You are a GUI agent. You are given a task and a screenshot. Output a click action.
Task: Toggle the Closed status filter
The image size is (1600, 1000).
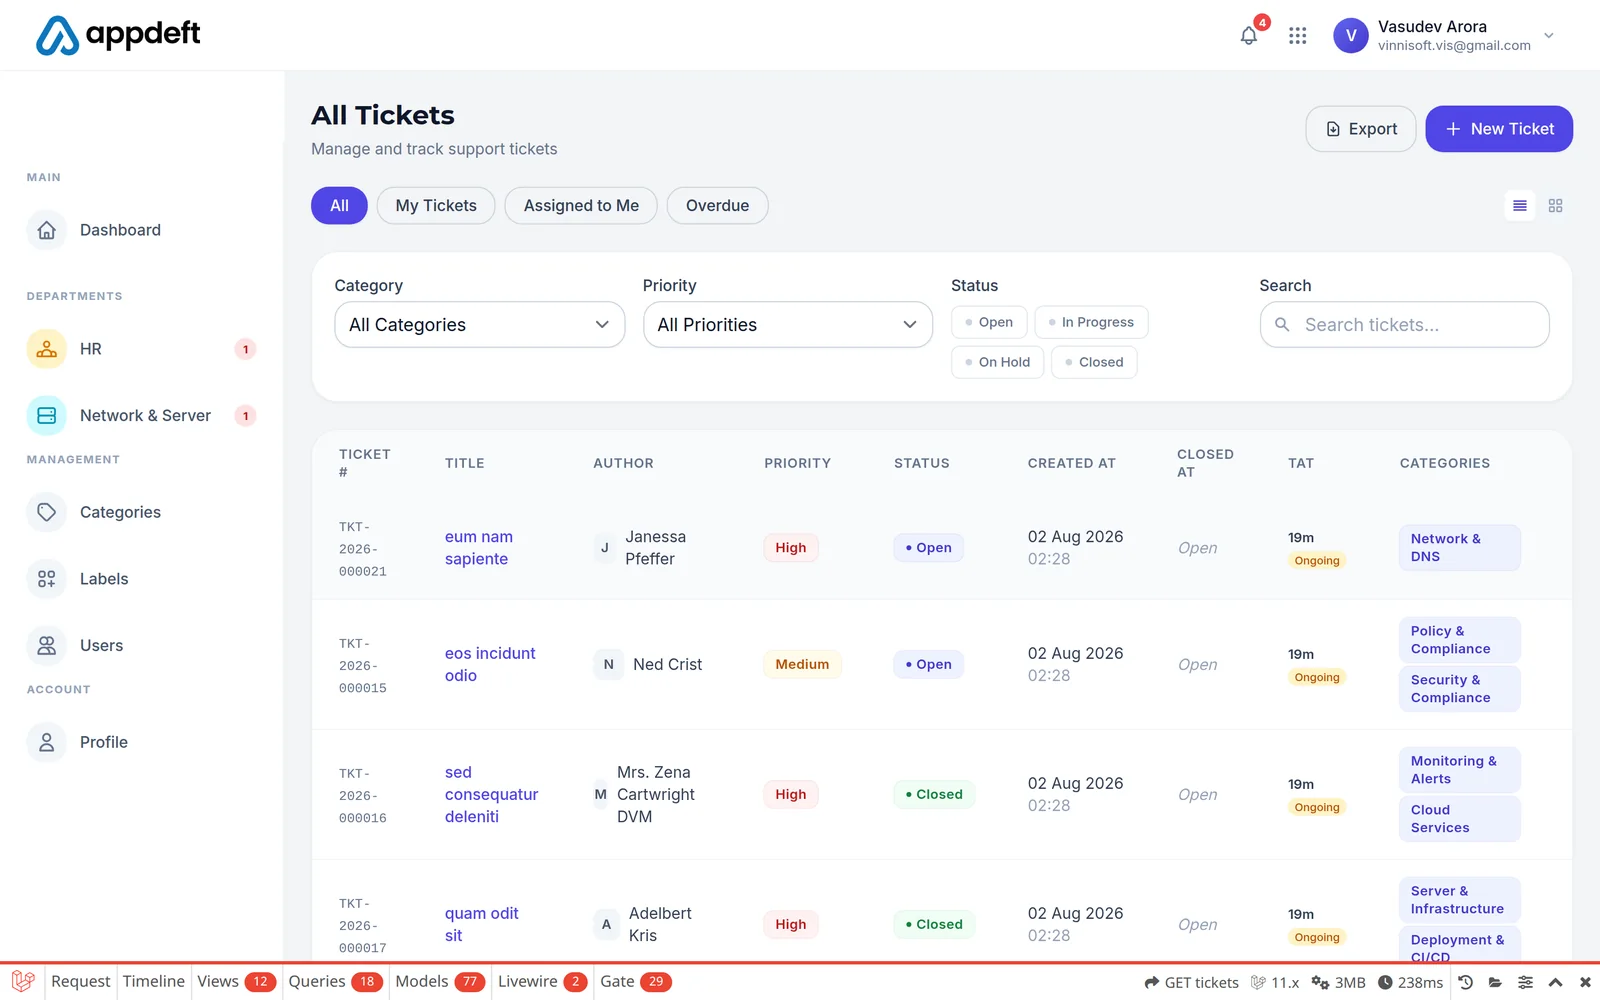point(1094,362)
